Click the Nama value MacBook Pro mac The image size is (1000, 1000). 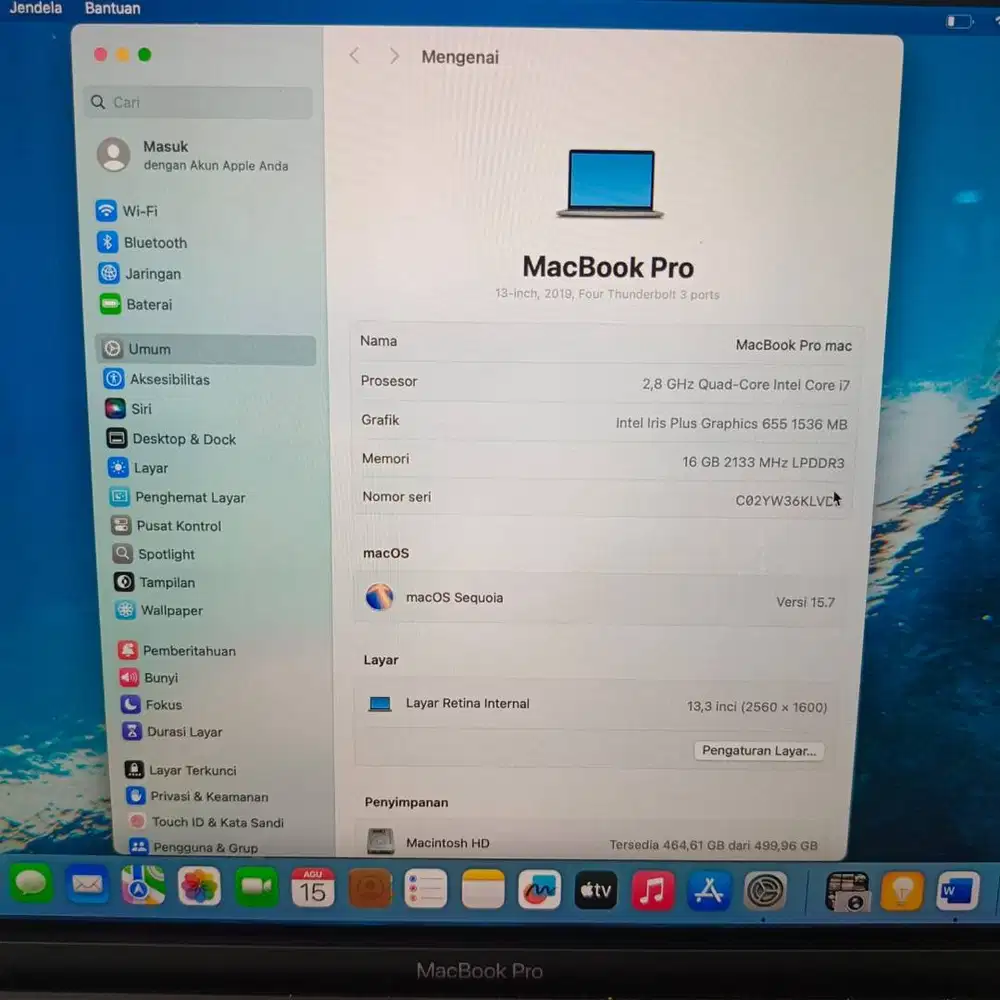coord(793,345)
